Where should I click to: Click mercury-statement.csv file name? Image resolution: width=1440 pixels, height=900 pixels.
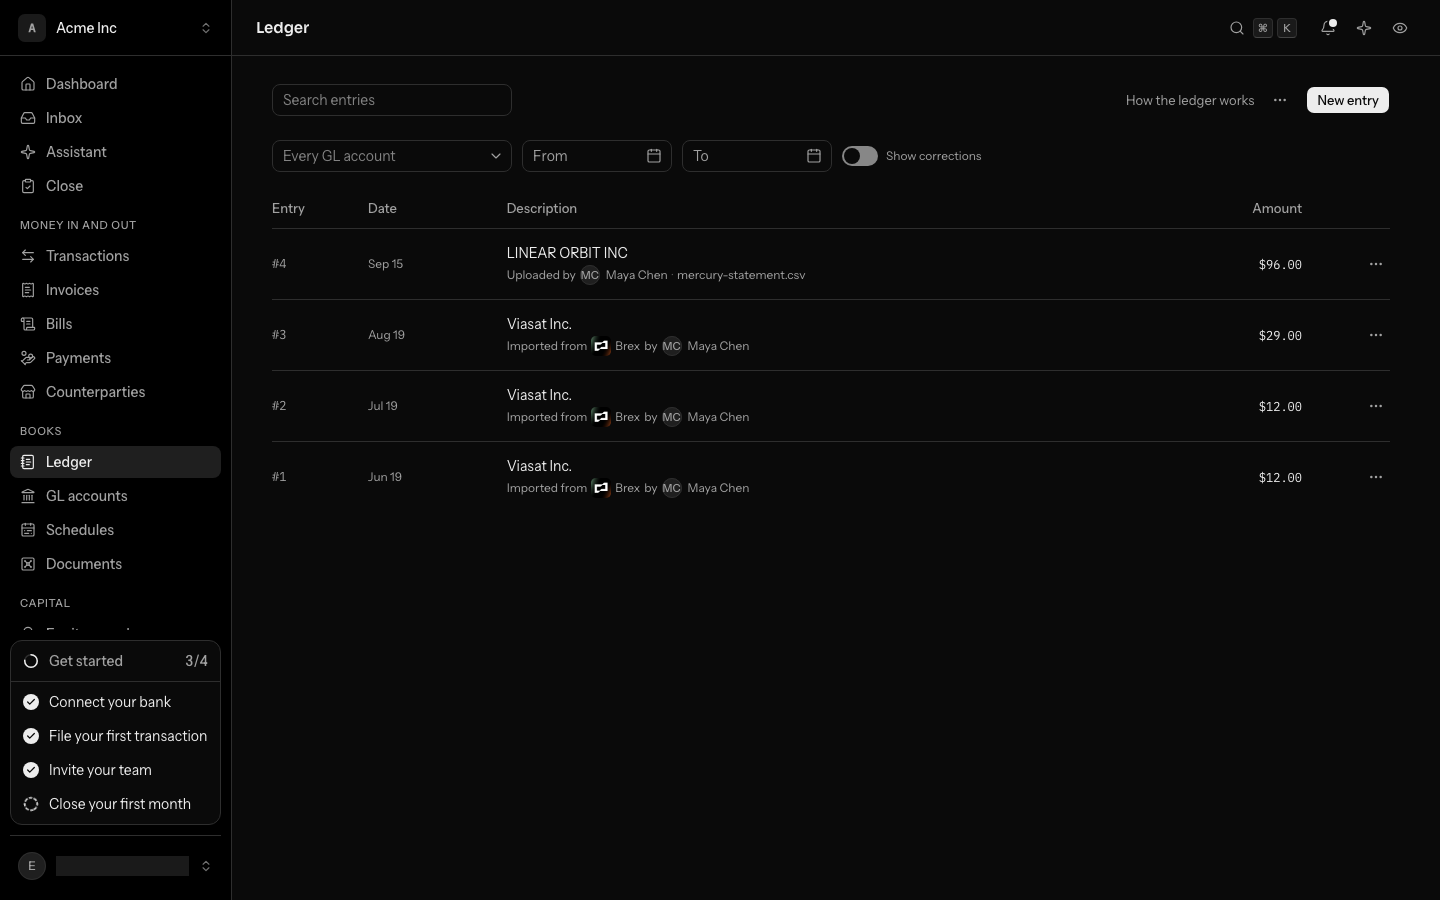tap(741, 275)
